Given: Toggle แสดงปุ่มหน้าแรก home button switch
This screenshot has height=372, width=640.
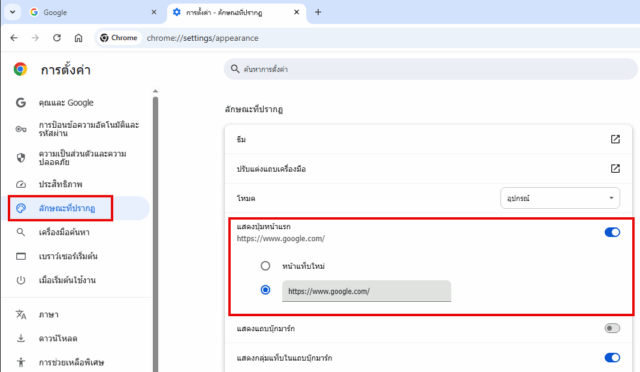Looking at the screenshot, I should pyautogui.click(x=612, y=232).
